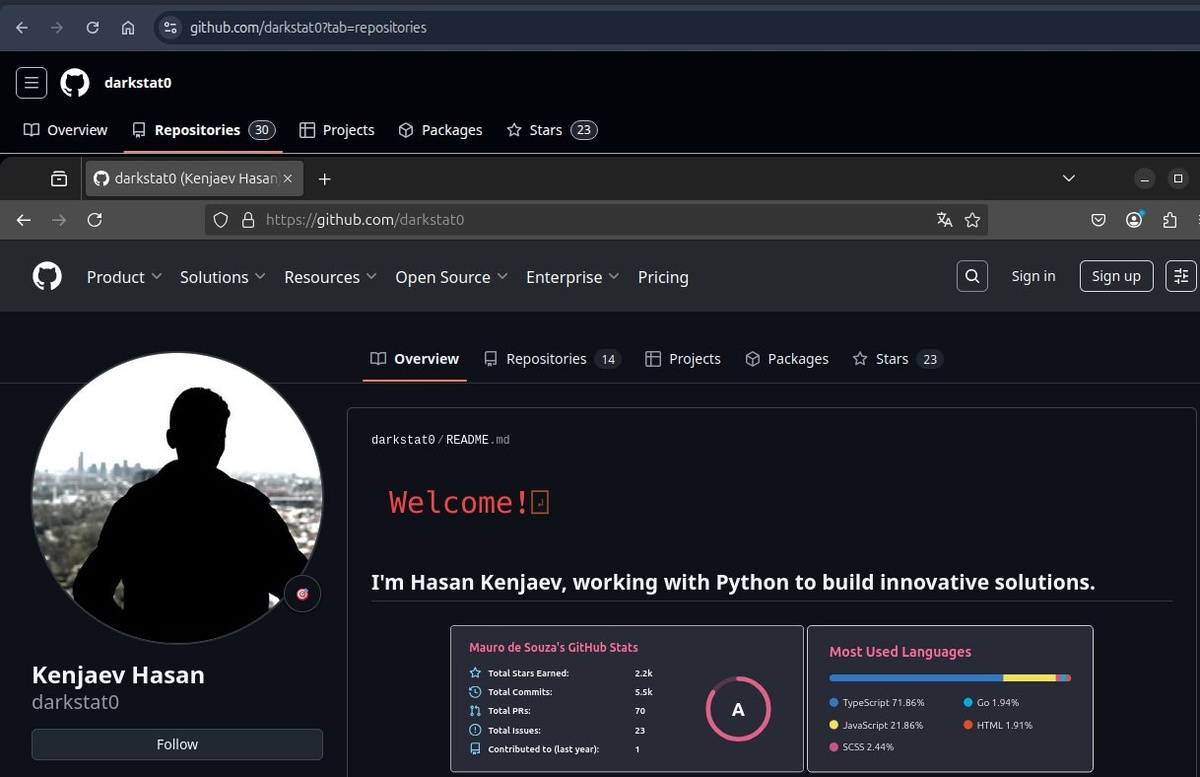
Task: Open GitHub search magnifier button
Action: tap(972, 276)
